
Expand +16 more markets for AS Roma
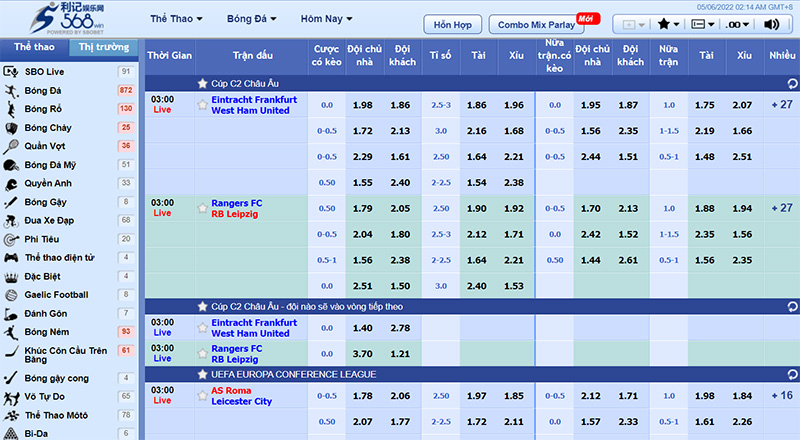782,396
